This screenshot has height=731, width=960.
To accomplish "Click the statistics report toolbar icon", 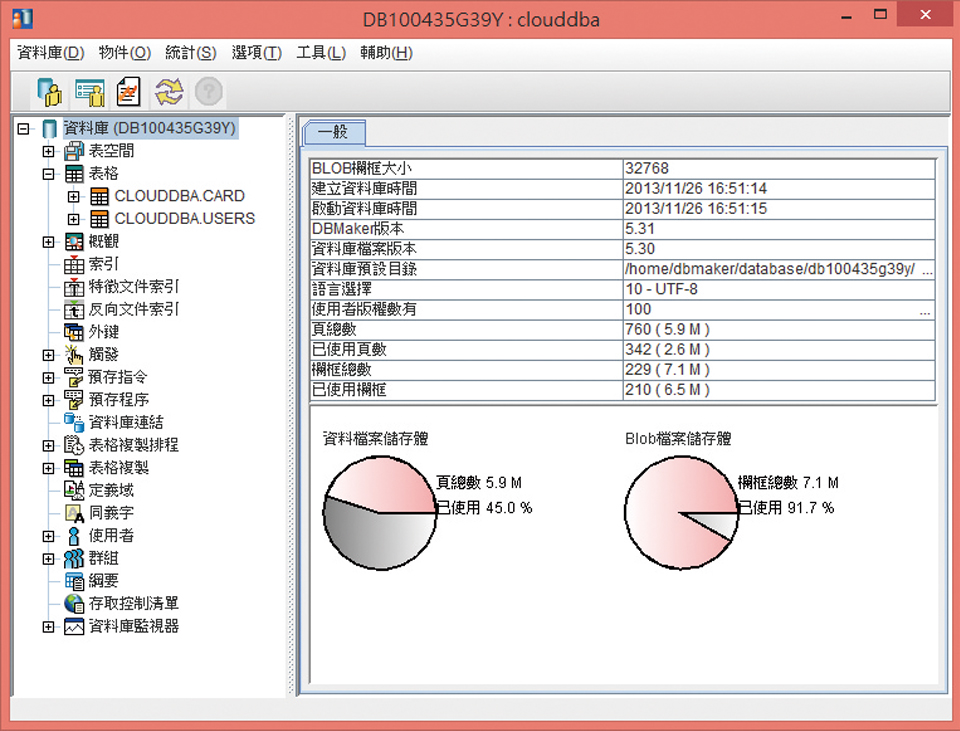I will [x=128, y=92].
